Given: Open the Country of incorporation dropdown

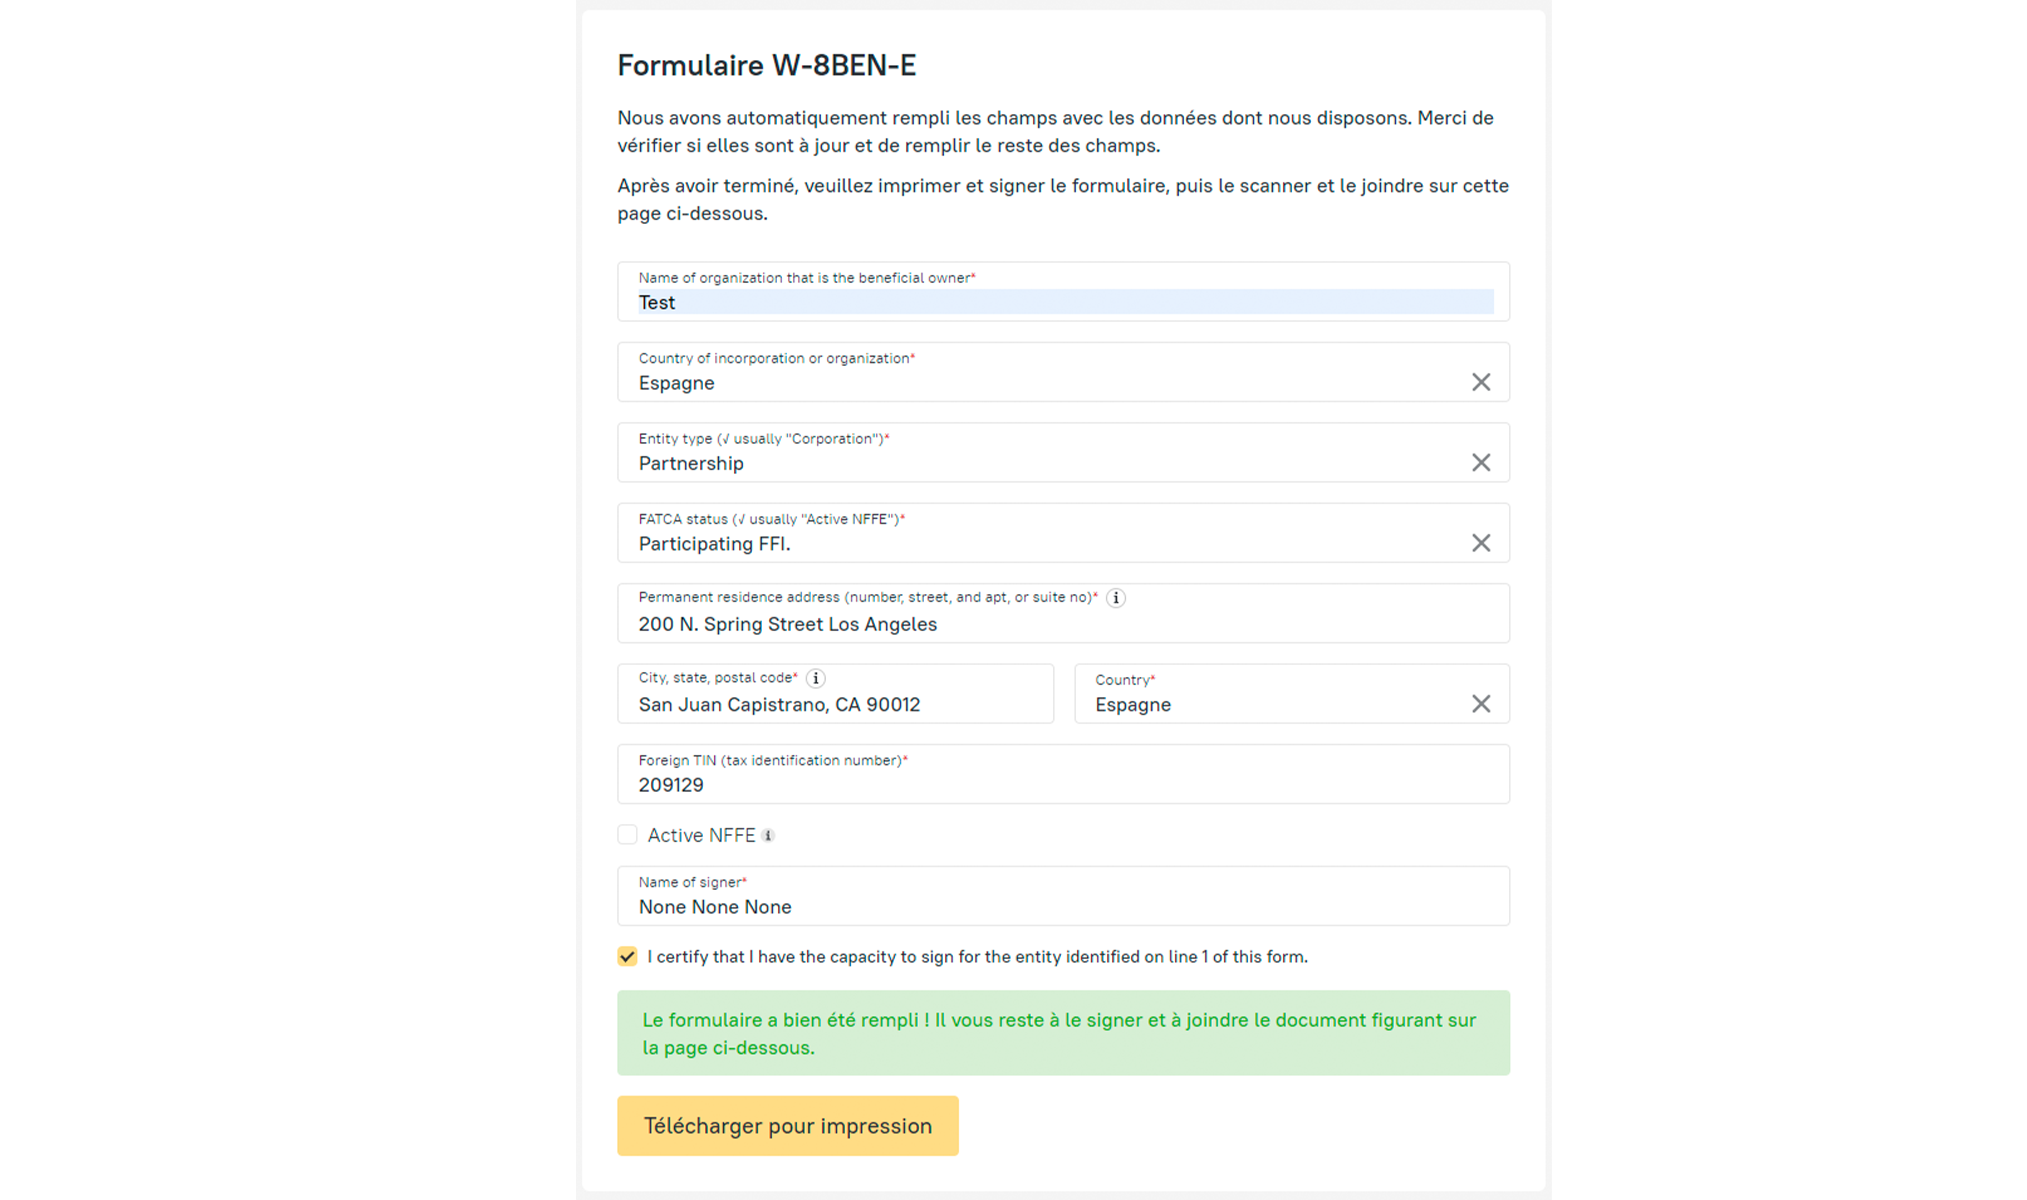Looking at the screenshot, I should (1040, 383).
